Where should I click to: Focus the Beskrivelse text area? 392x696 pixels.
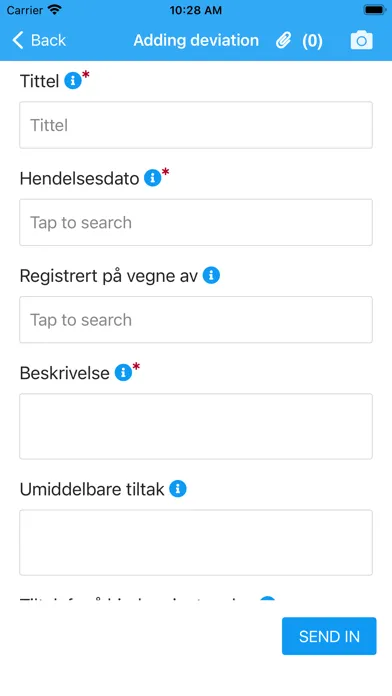click(x=196, y=426)
